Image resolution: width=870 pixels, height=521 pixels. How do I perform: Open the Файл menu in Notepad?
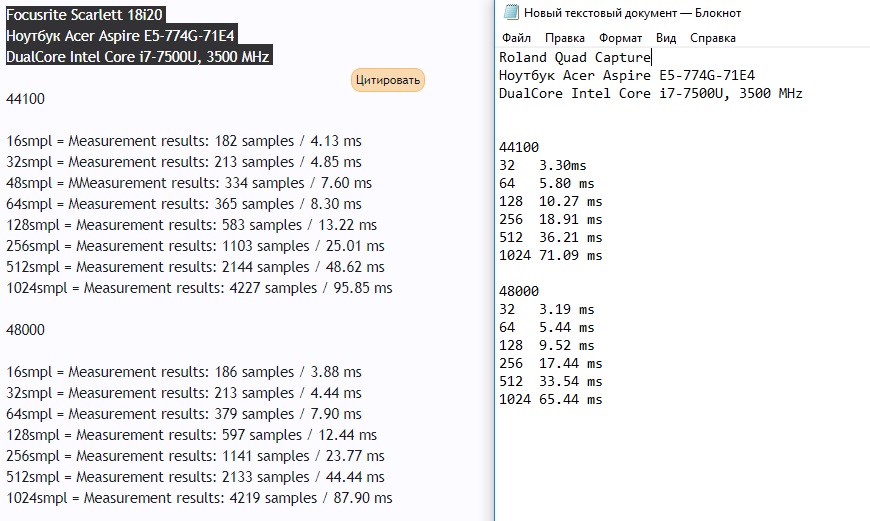pos(517,38)
